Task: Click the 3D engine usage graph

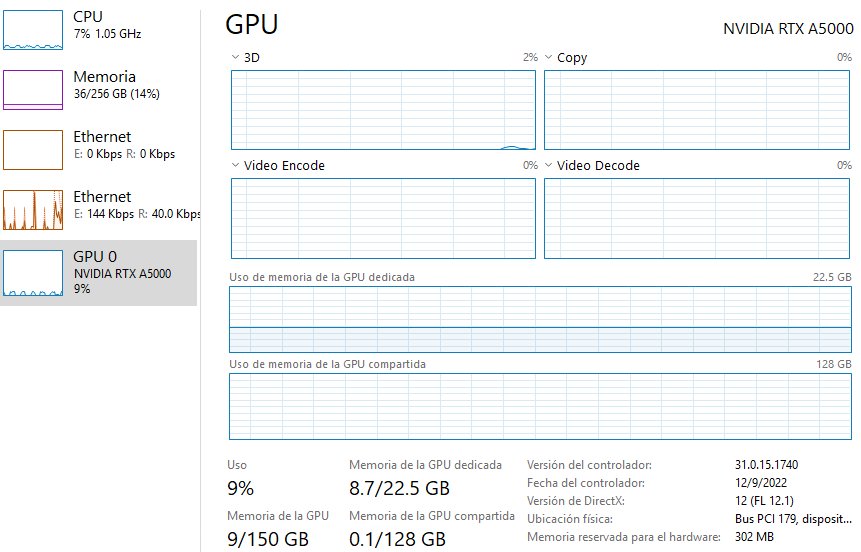Action: (x=384, y=110)
